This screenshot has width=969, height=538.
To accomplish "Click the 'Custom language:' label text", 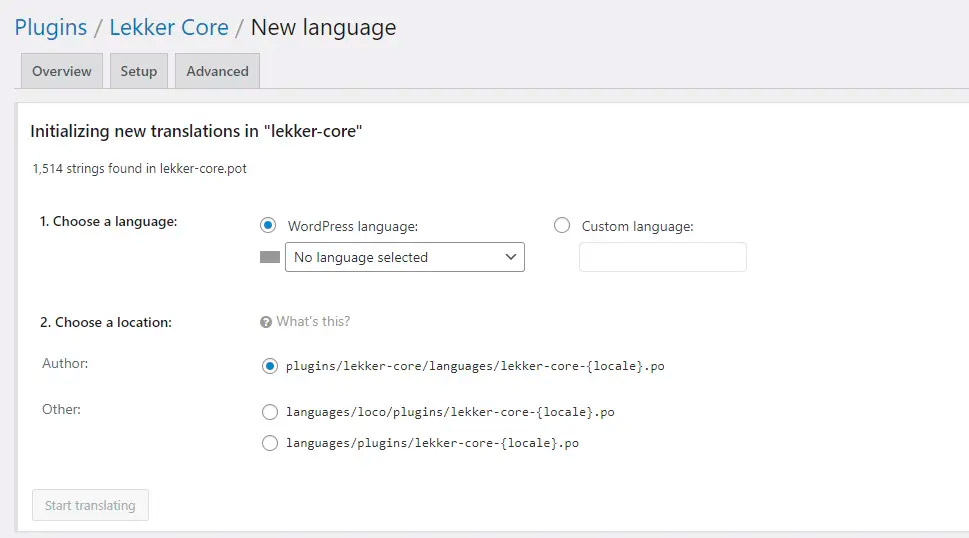I will pyautogui.click(x=637, y=226).
